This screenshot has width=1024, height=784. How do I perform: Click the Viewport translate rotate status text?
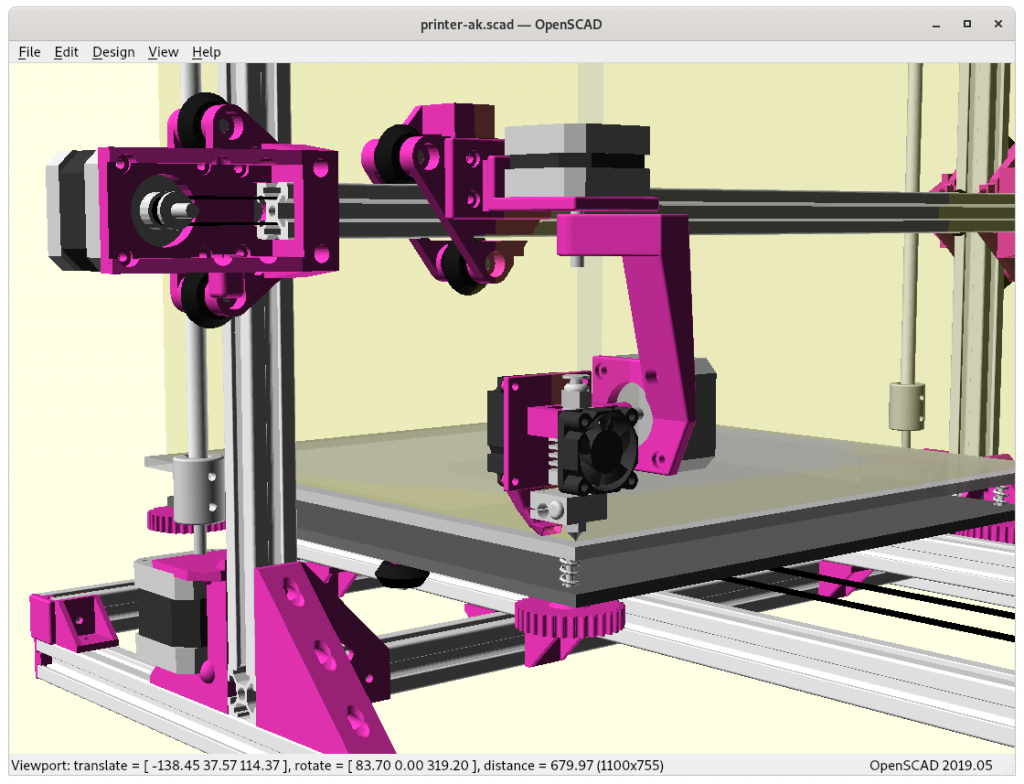tap(337, 765)
